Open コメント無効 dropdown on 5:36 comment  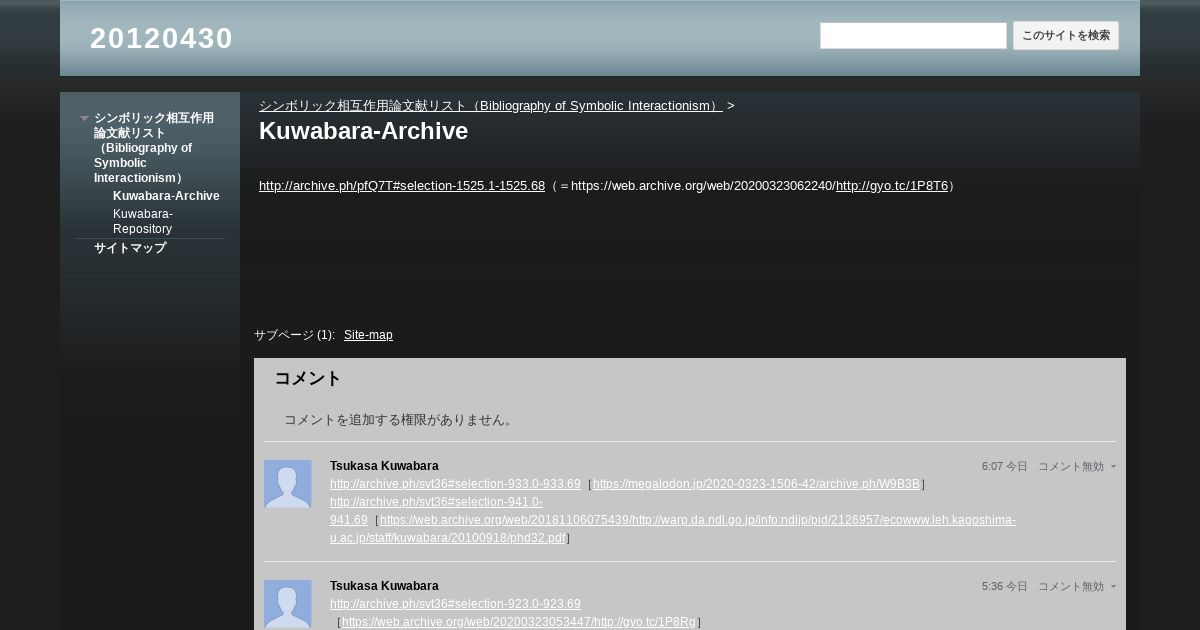pos(1077,586)
